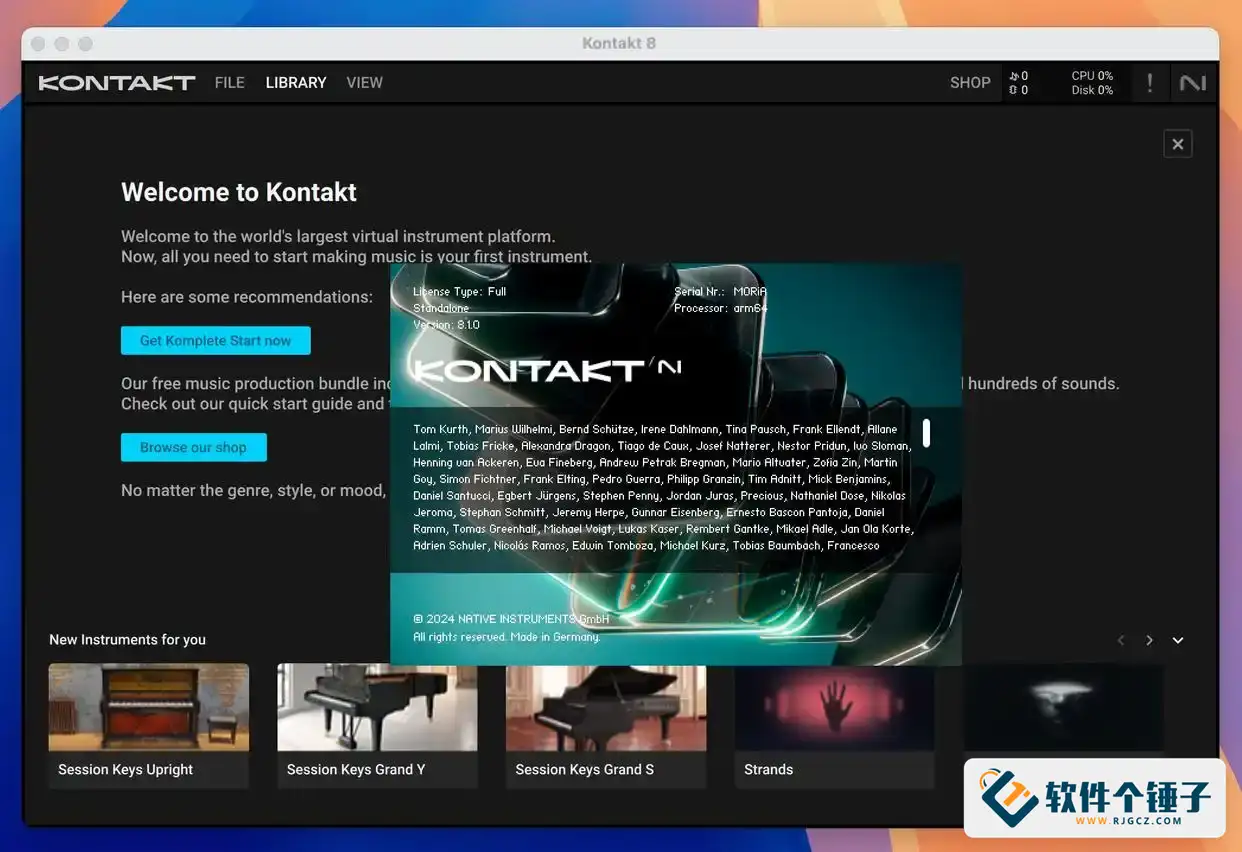Click the CPU 0% readout

(1092, 76)
